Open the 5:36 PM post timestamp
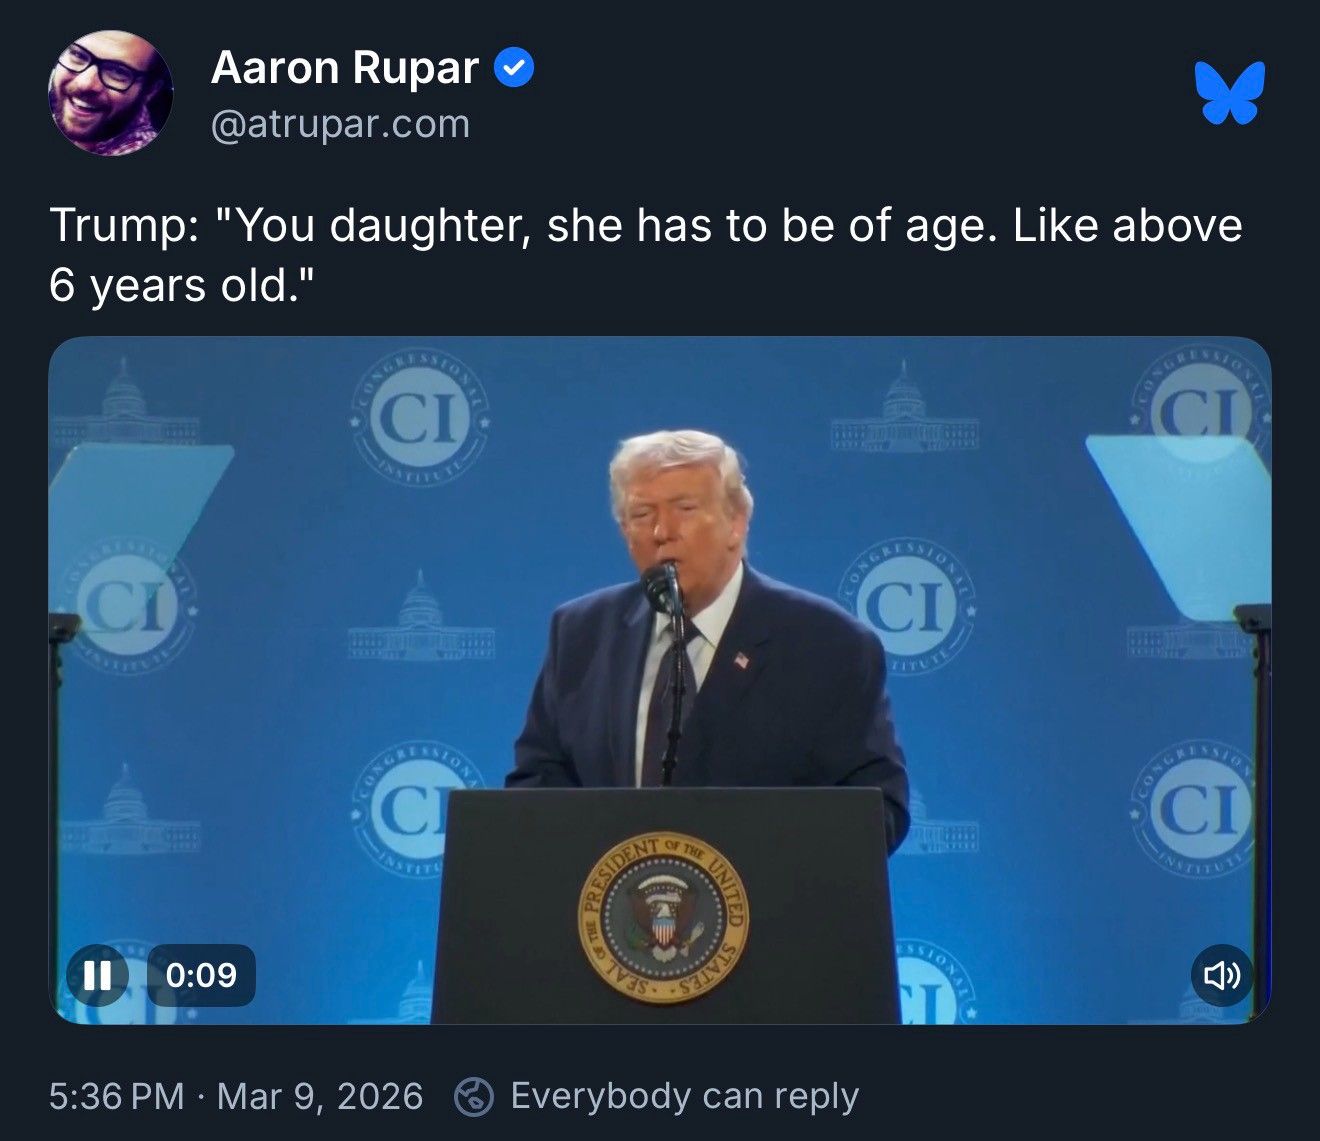The width and height of the screenshot is (1320, 1141). pos(116,1096)
